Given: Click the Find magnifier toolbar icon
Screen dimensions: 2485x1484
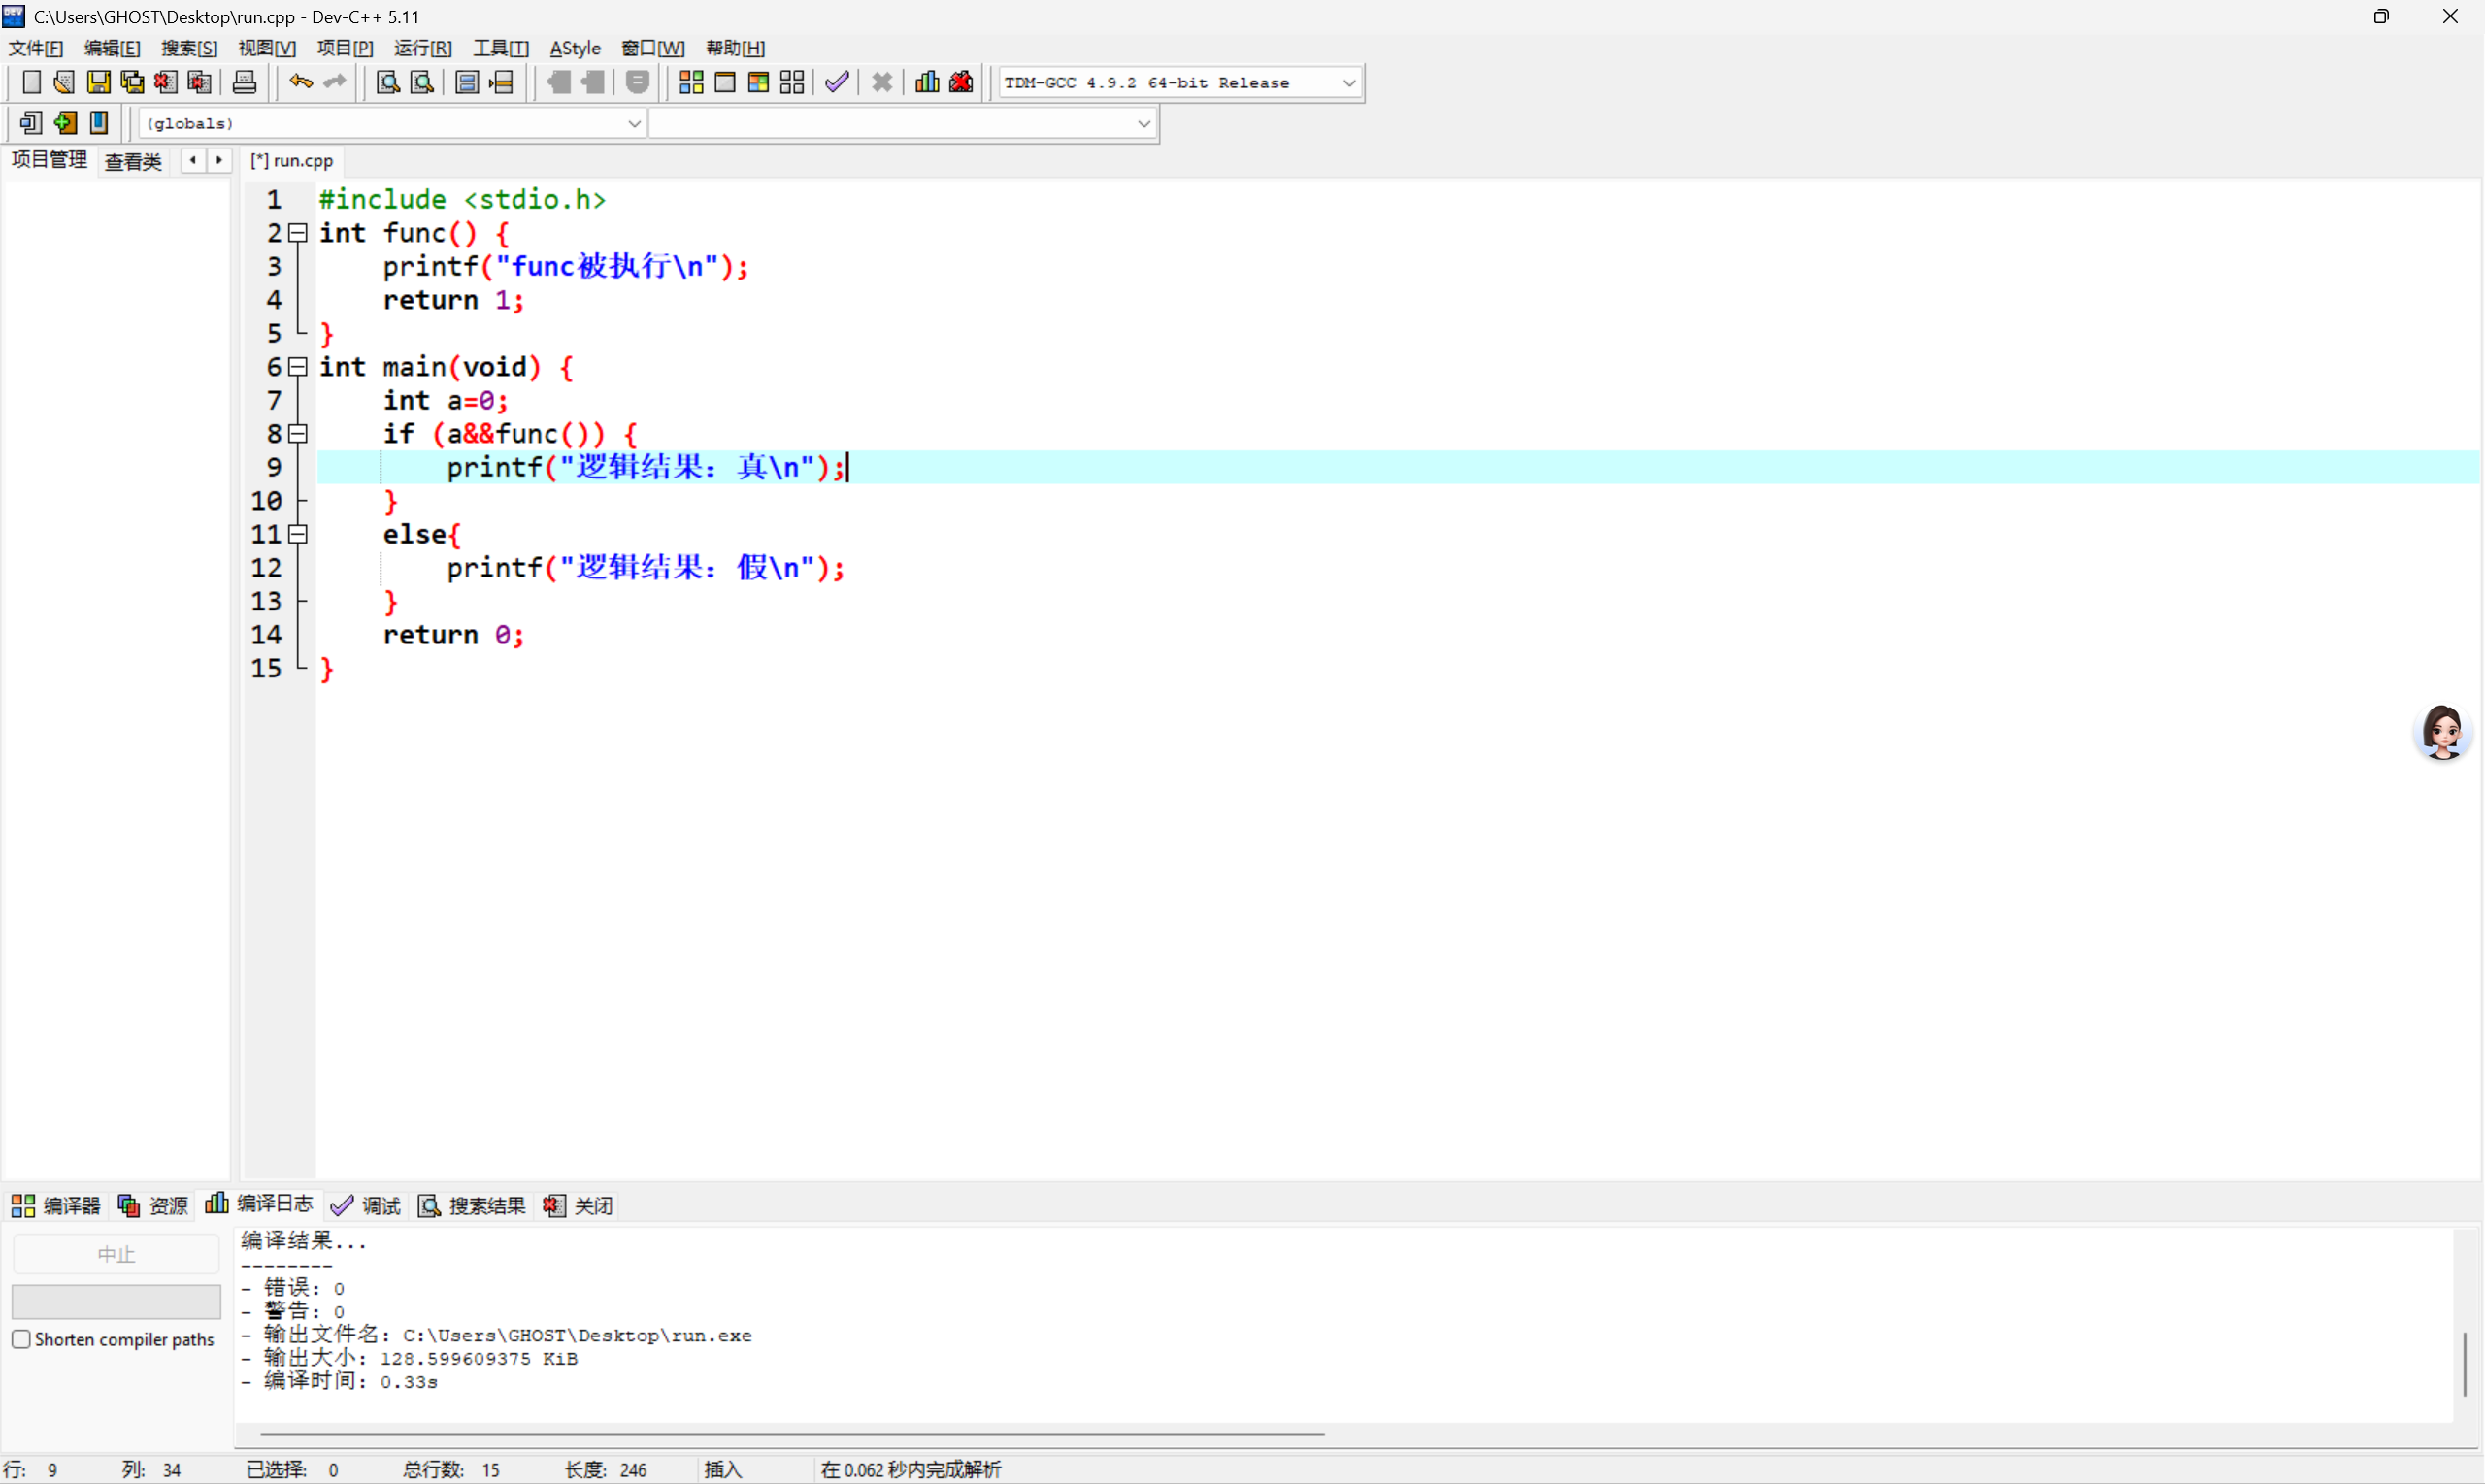Looking at the screenshot, I should pos(388,82).
